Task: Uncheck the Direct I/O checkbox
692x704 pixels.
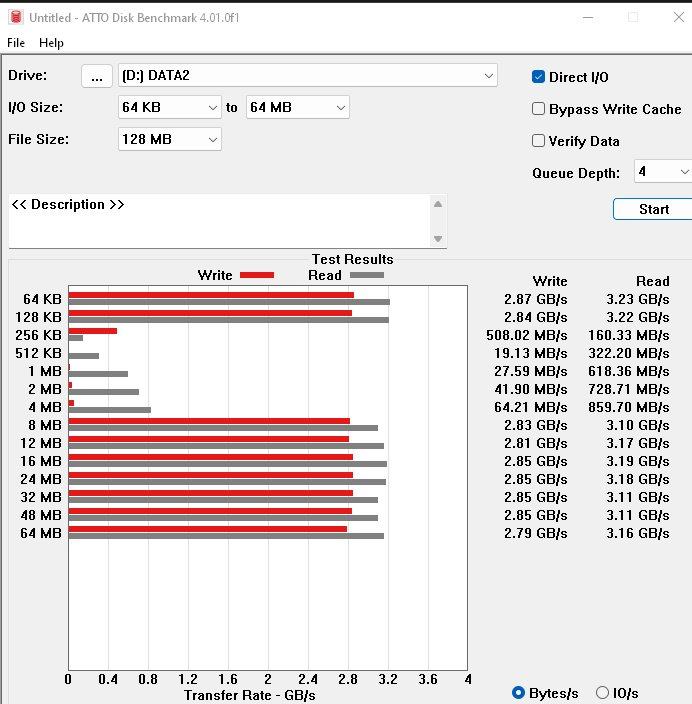Action: click(x=538, y=77)
